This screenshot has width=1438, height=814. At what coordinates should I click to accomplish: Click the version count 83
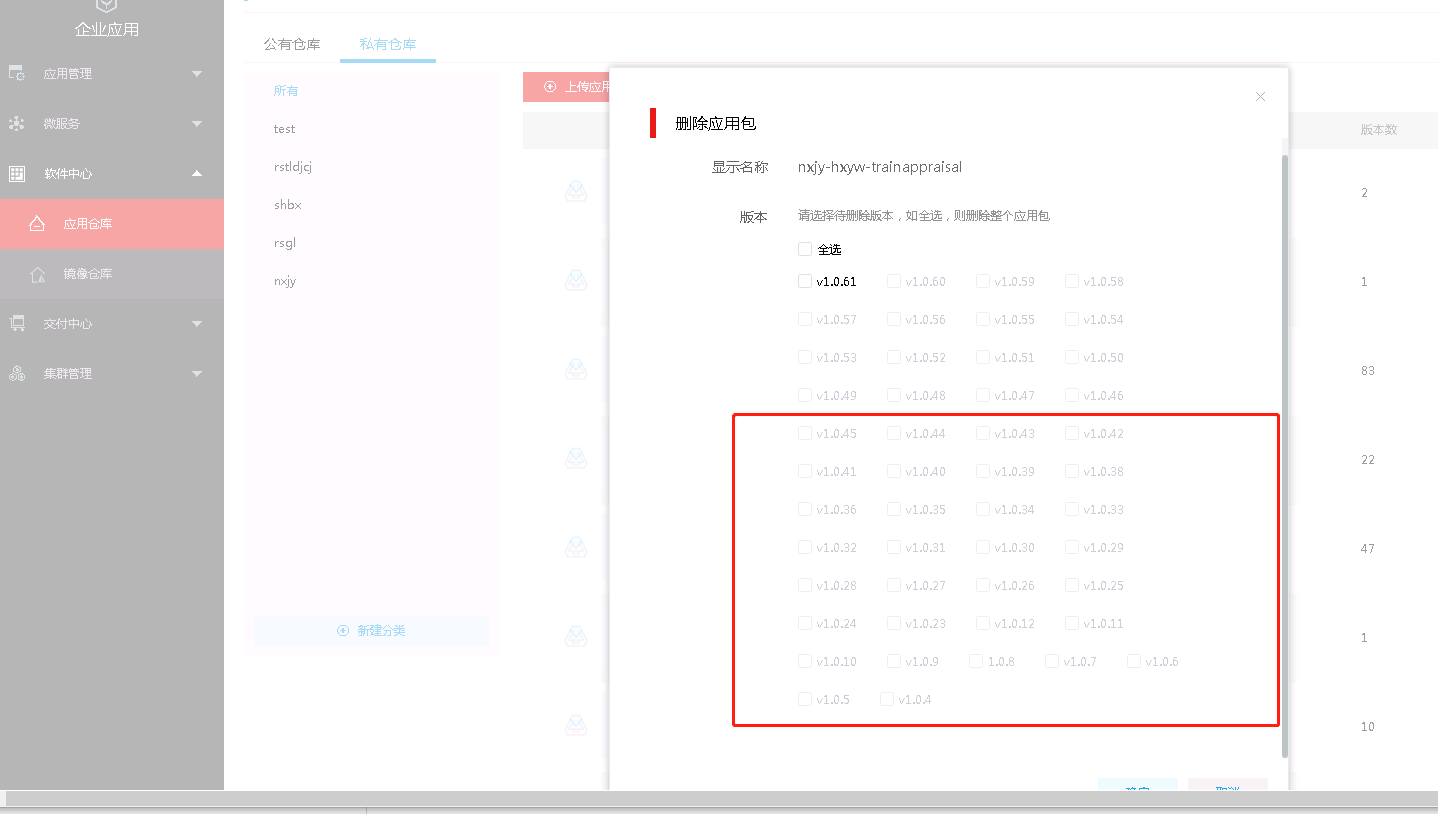(1368, 371)
